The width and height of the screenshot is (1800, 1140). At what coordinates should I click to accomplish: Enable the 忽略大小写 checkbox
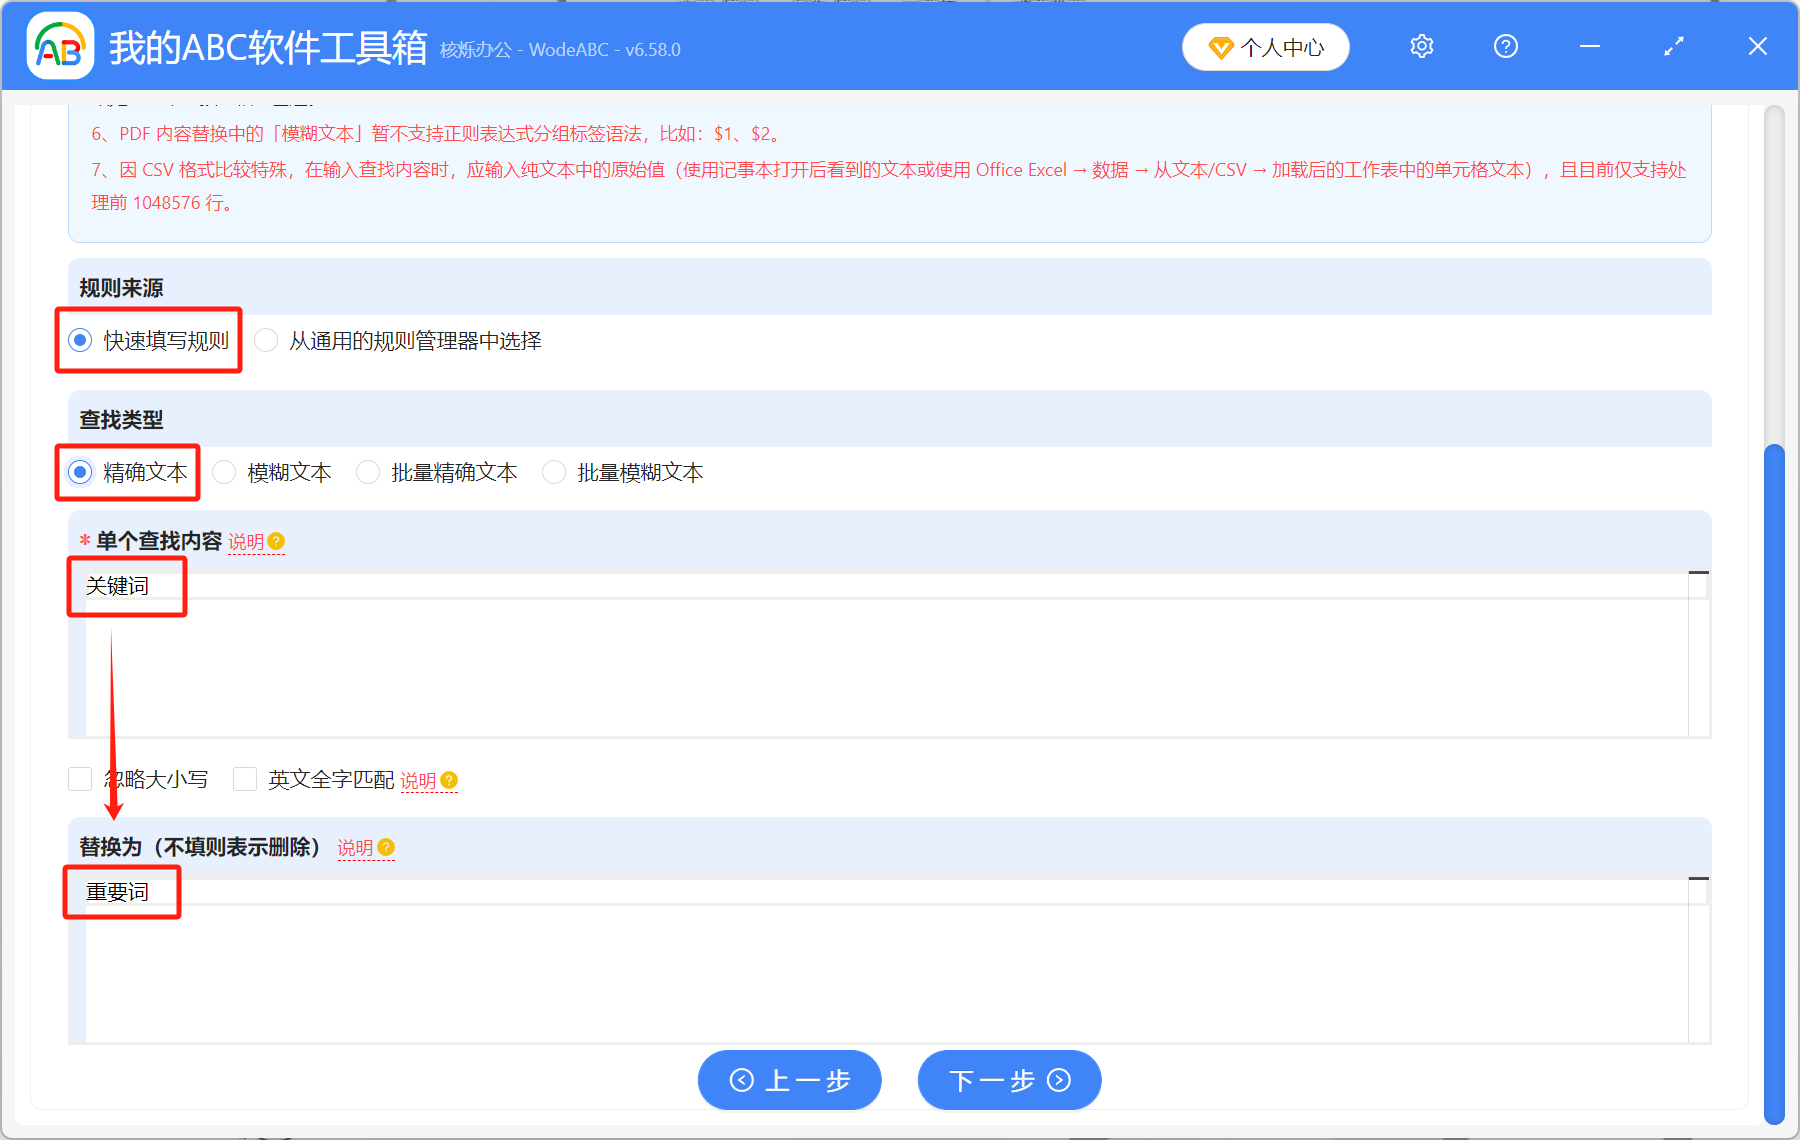point(80,779)
